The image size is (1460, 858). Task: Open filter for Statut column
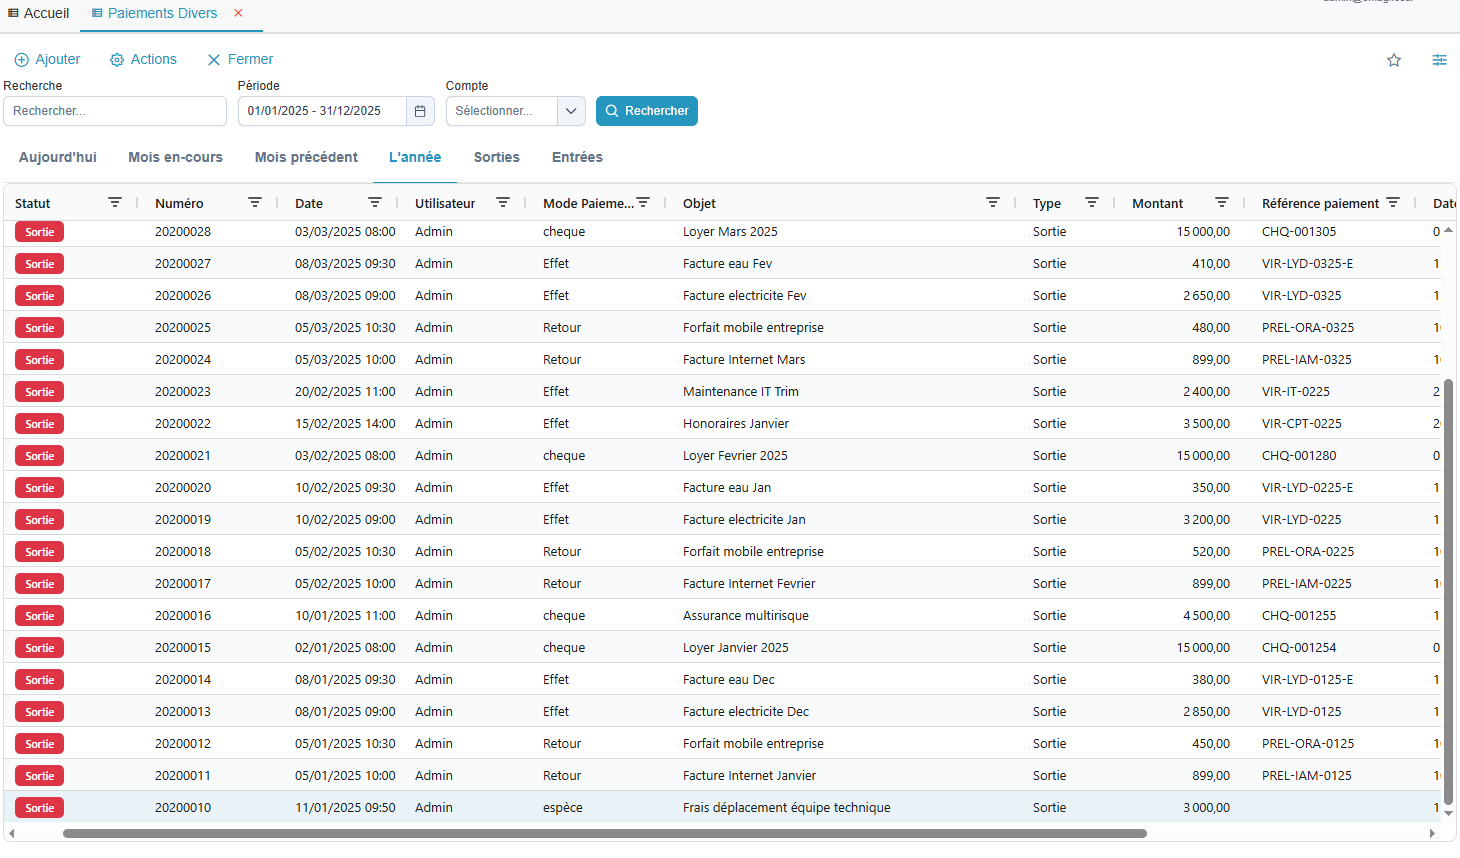115,203
